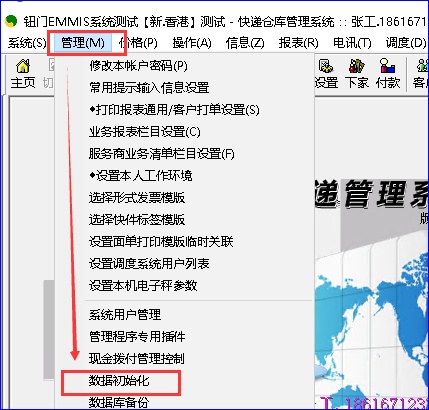Open the 报表(R) menu
The width and height of the screenshot is (429, 410).
coord(299,43)
